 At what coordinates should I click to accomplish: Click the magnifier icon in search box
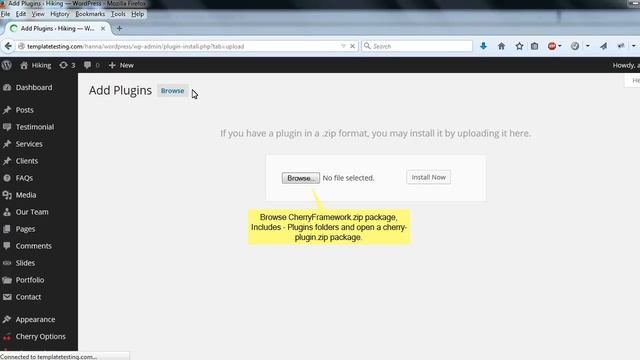point(367,46)
